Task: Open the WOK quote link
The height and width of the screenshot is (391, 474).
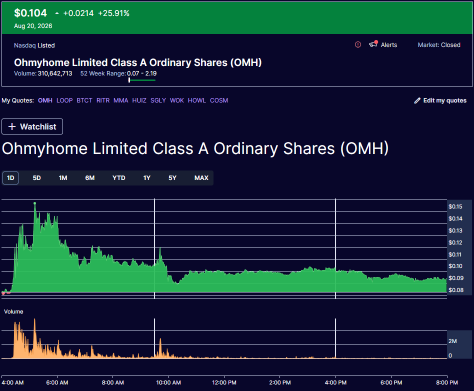Action: coord(177,101)
